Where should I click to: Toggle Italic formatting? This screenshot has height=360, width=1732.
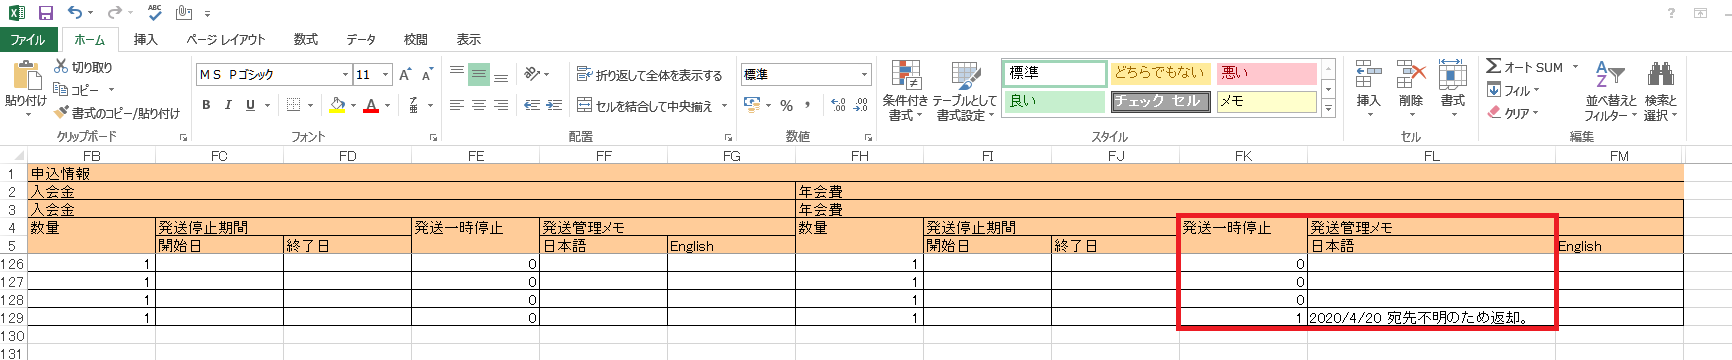(228, 105)
